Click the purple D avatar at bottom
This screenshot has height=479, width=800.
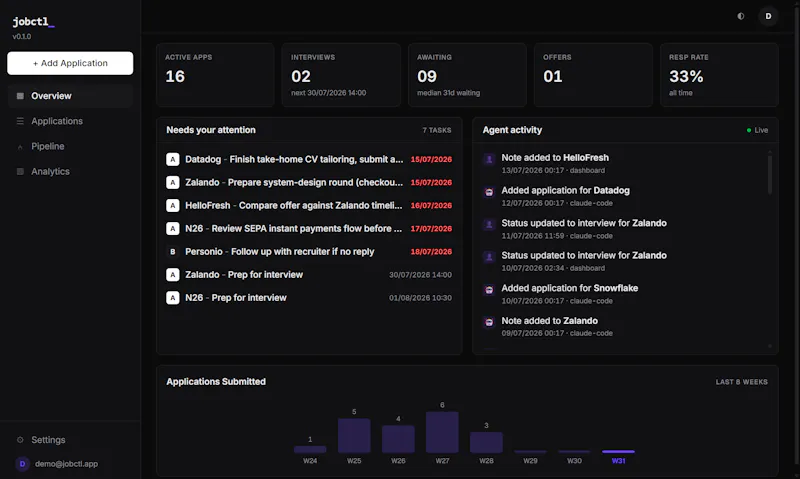click(x=22, y=464)
